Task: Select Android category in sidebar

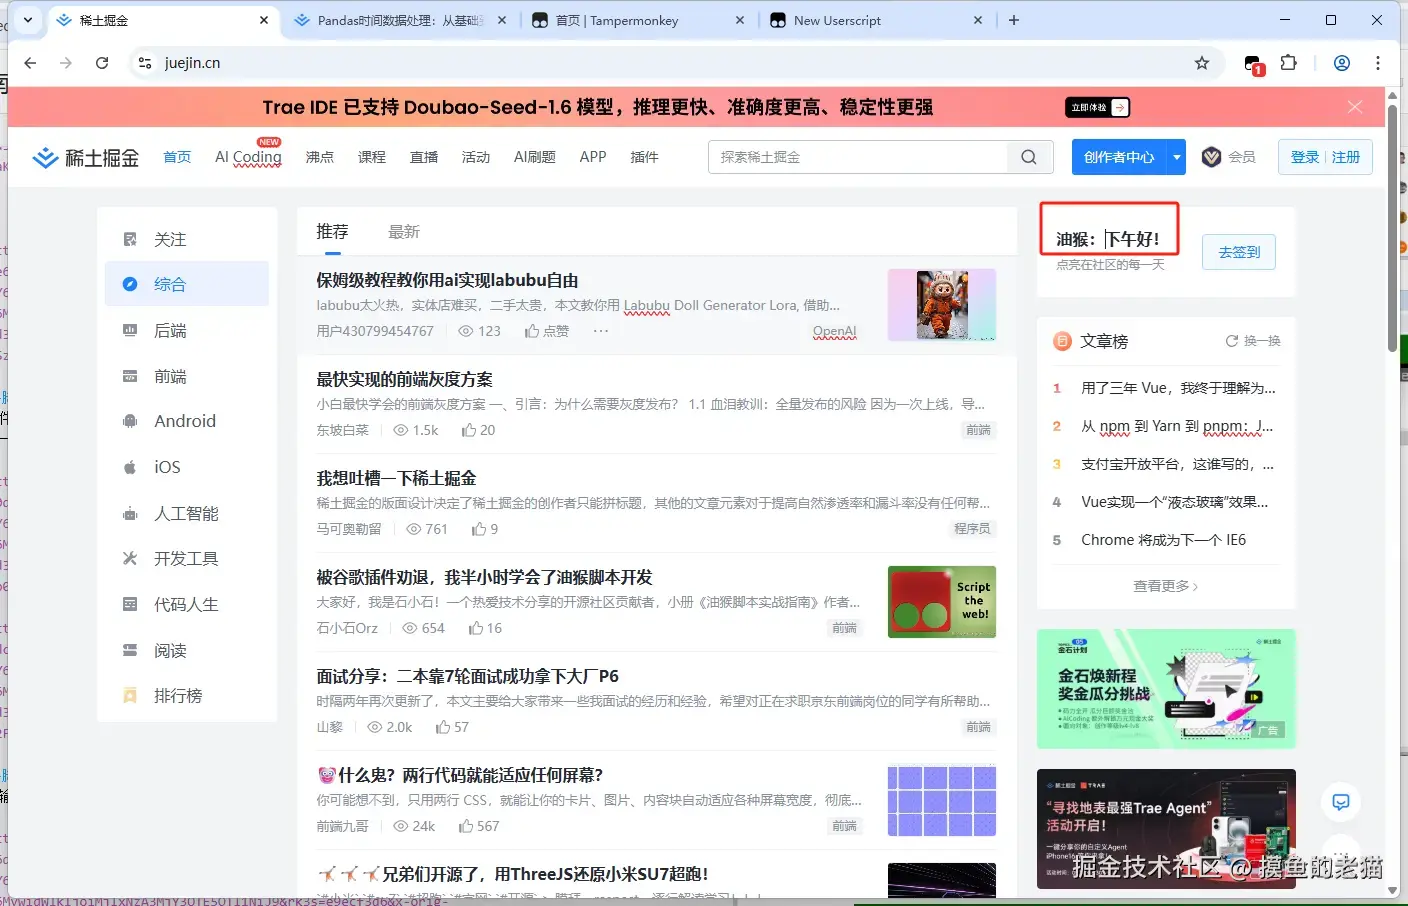Action: 187,421
